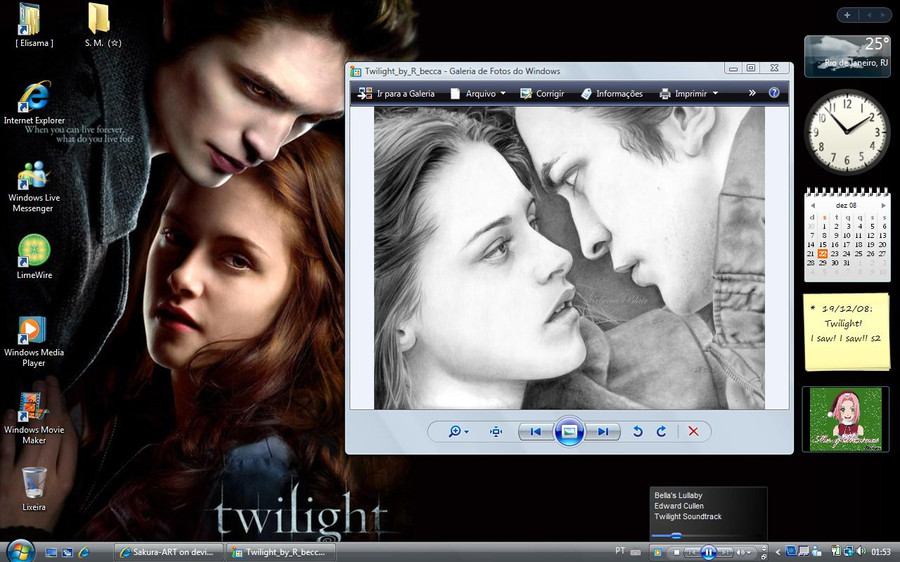Restore Media Player from taskbar toolbar
Screen dimensions: 900x562
click(764, 557)
